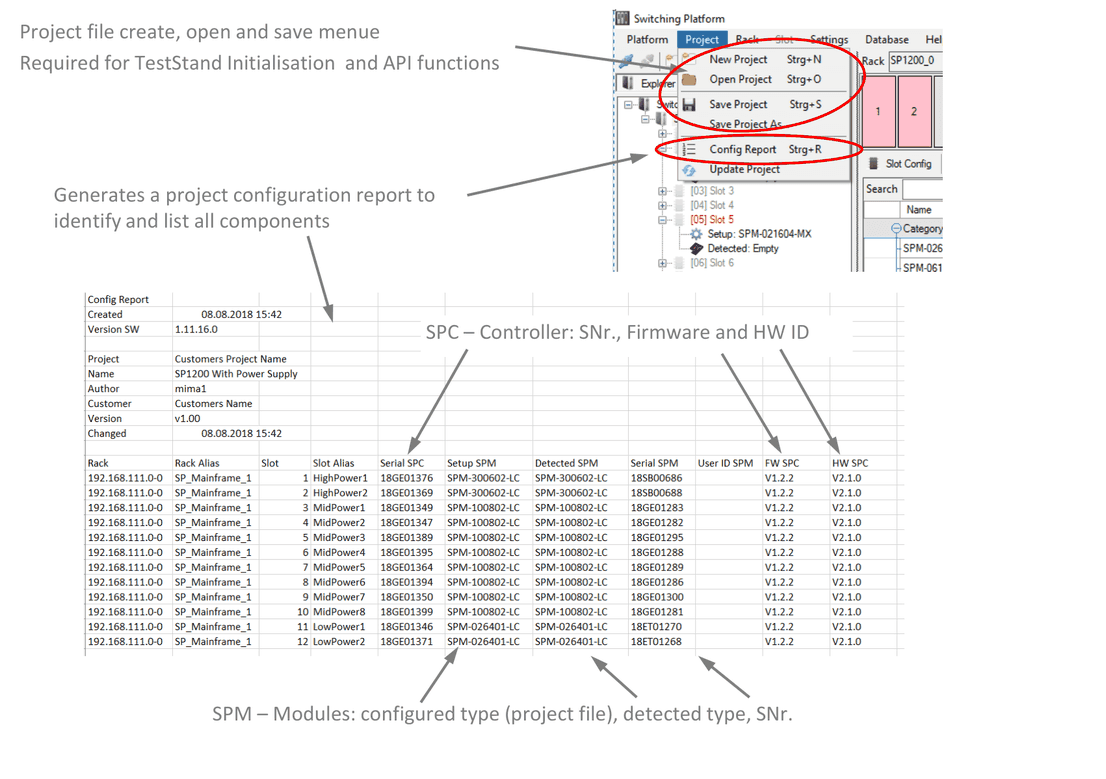The height and width of the screenshot is (779, 1106).
Task: Click the Detected SPM column header
Action: tap(566, 463)
